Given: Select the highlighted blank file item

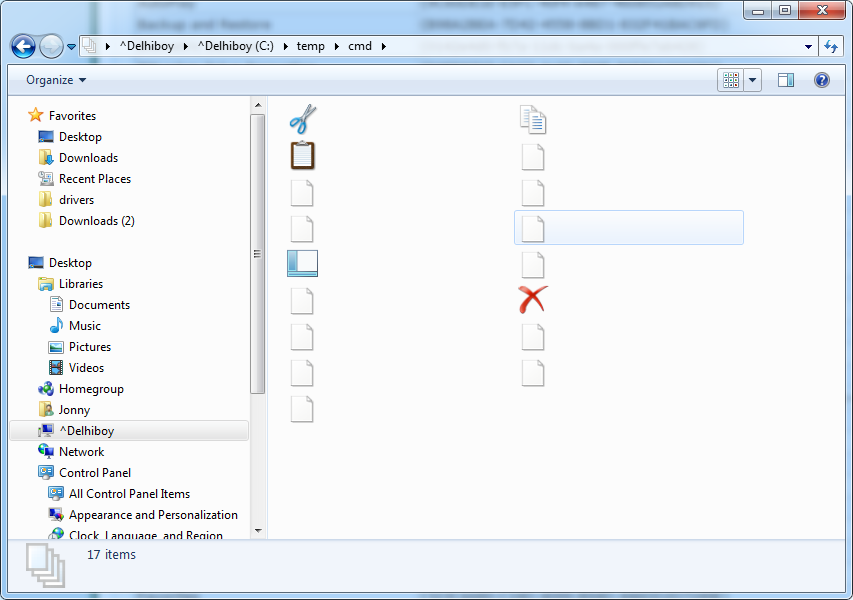Looking at the screenshot, I should (x=629, y=227).
